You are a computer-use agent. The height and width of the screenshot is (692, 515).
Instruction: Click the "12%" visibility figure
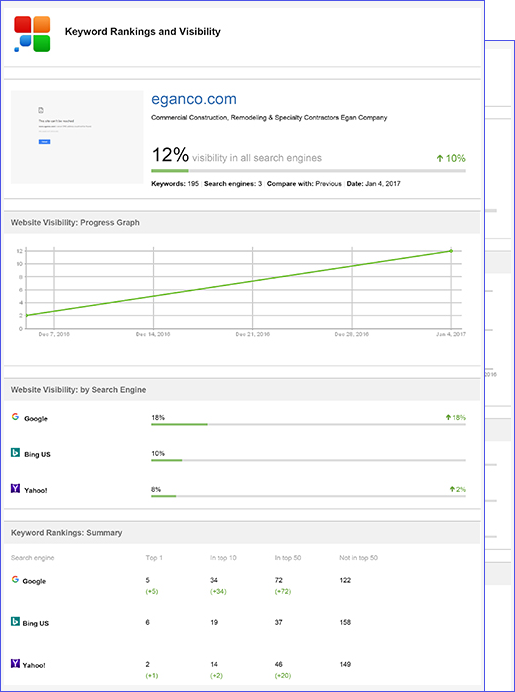point(170,155)
